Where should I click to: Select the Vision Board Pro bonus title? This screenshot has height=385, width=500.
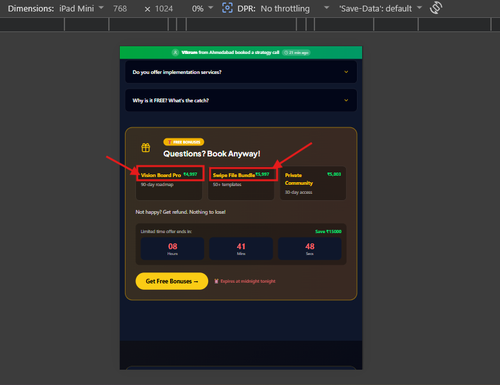click(161, 175)
